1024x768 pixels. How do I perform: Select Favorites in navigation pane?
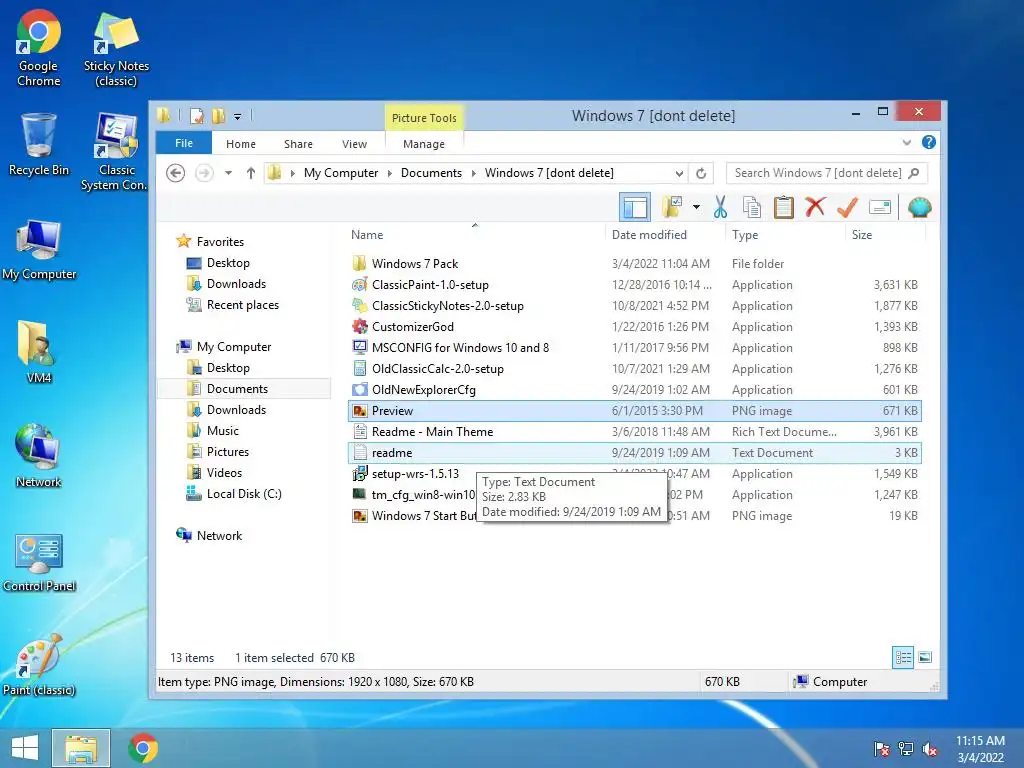(x=220, y=242)
